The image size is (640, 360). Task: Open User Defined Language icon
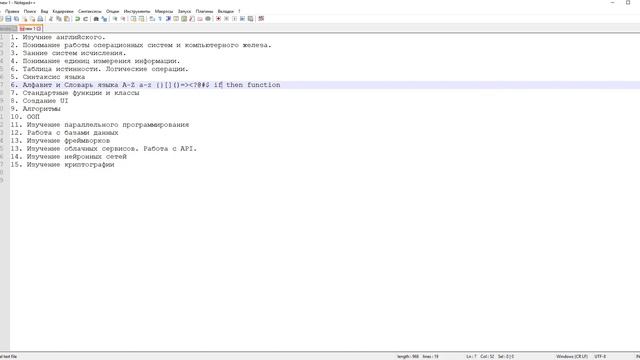[176, 19]
